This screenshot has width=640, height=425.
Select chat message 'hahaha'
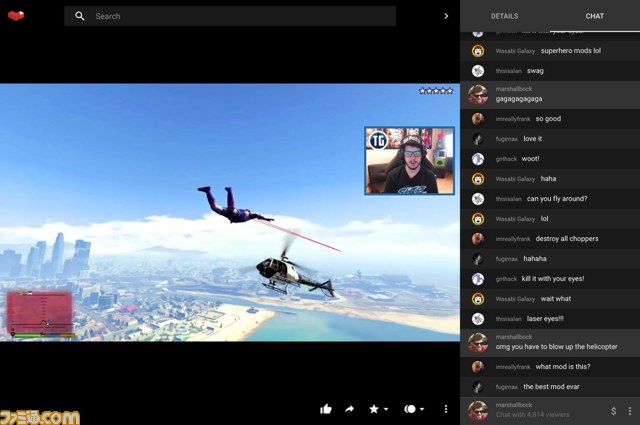pos(535,259)
